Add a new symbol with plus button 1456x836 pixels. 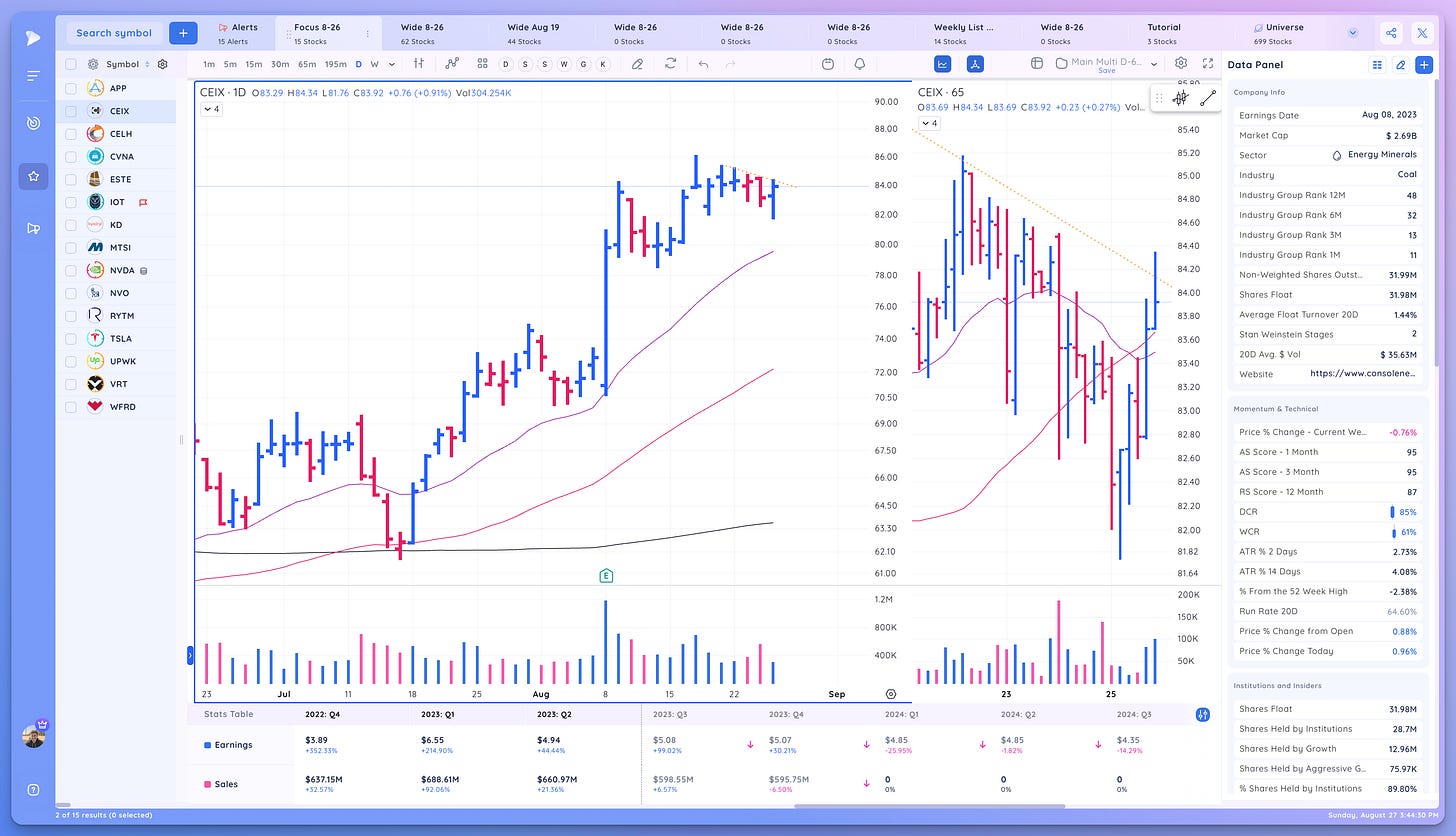pos(183,33)
